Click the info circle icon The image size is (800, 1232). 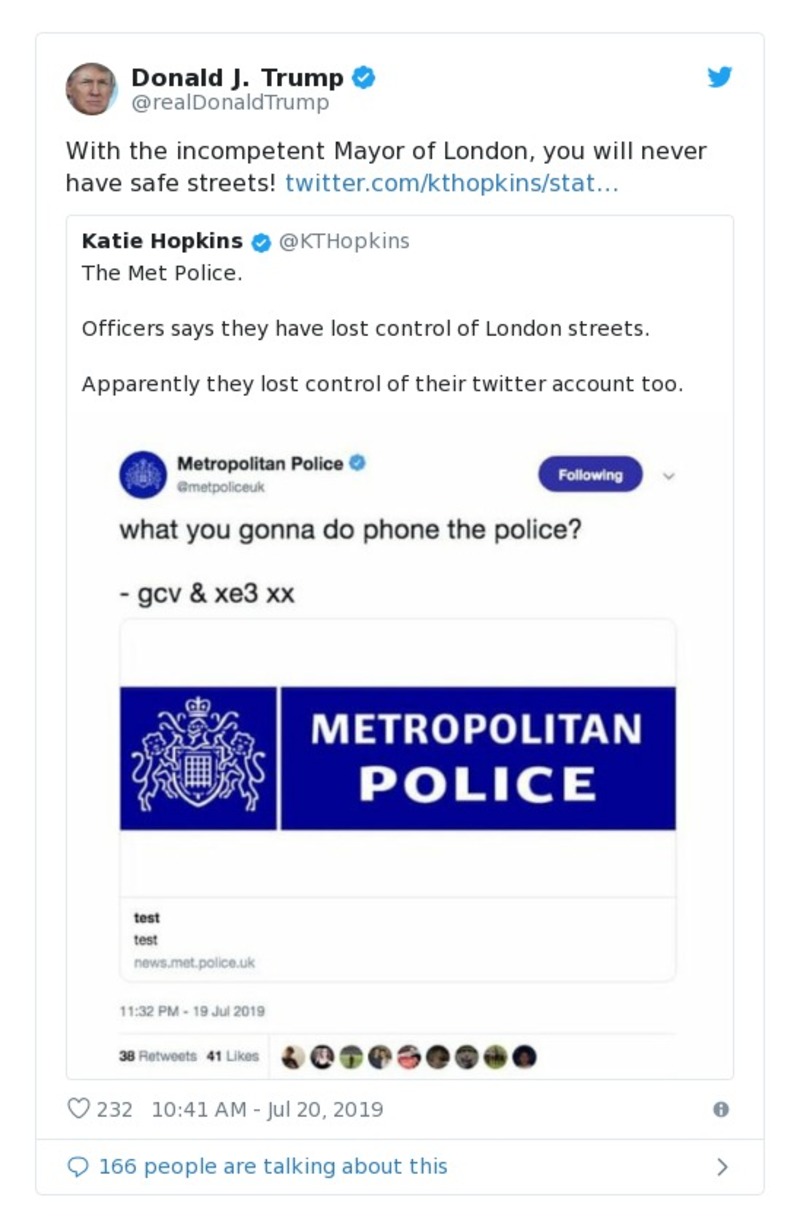click(720, 1109)
